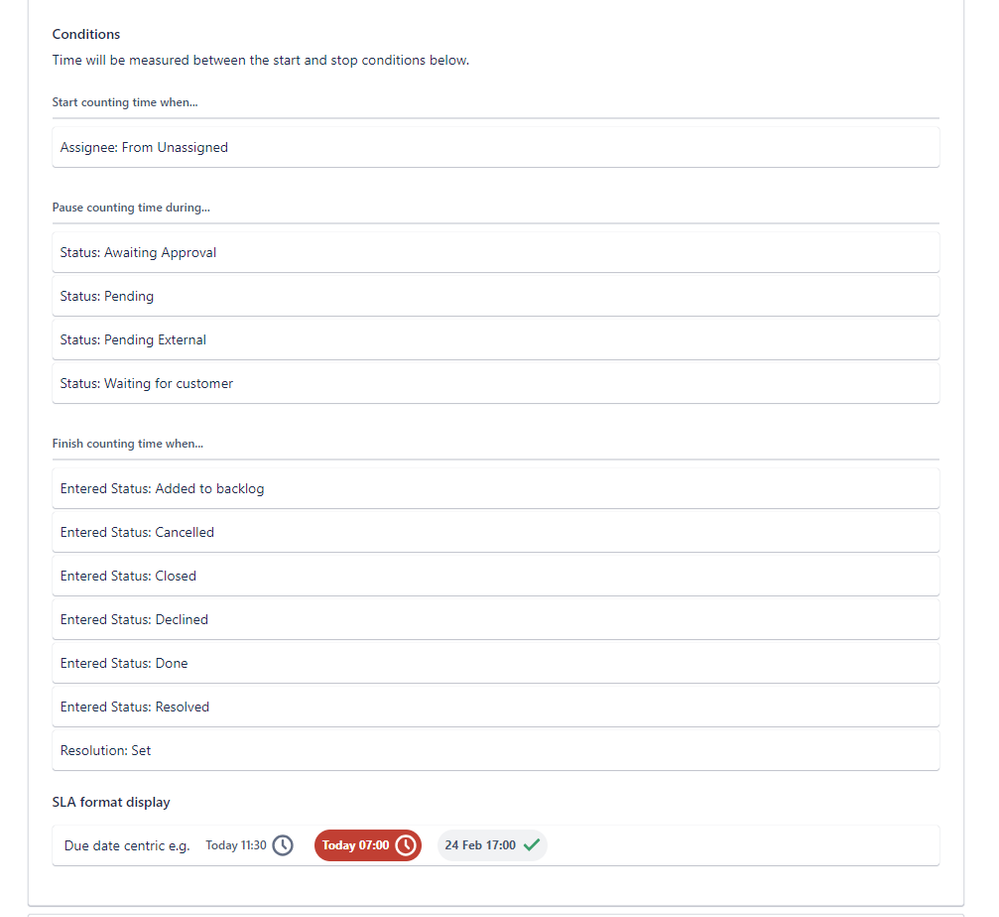Click Entered Status: Resolved finish condition
The height and width of the screenshot is (917, 999).
496,706
